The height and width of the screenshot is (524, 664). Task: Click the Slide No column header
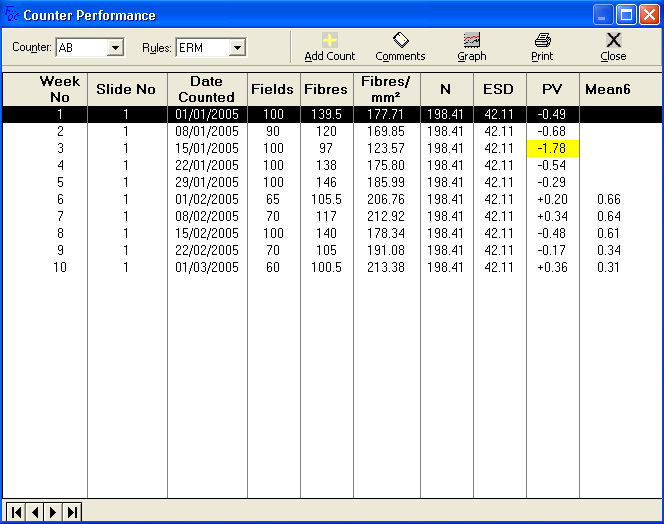pyautogui.click(x=127, y=89)
